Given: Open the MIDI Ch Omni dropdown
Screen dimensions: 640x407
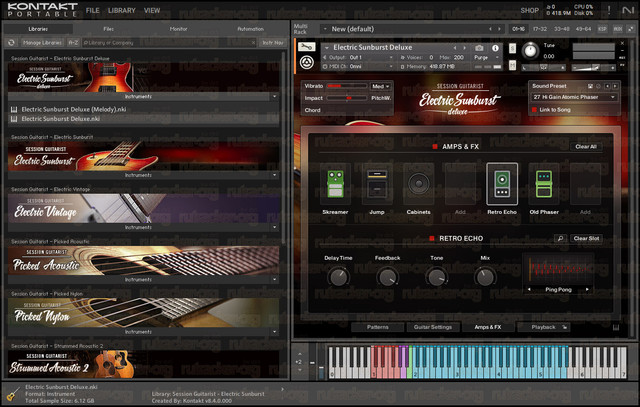Looking at the screenshot, I should pos(358,66).
